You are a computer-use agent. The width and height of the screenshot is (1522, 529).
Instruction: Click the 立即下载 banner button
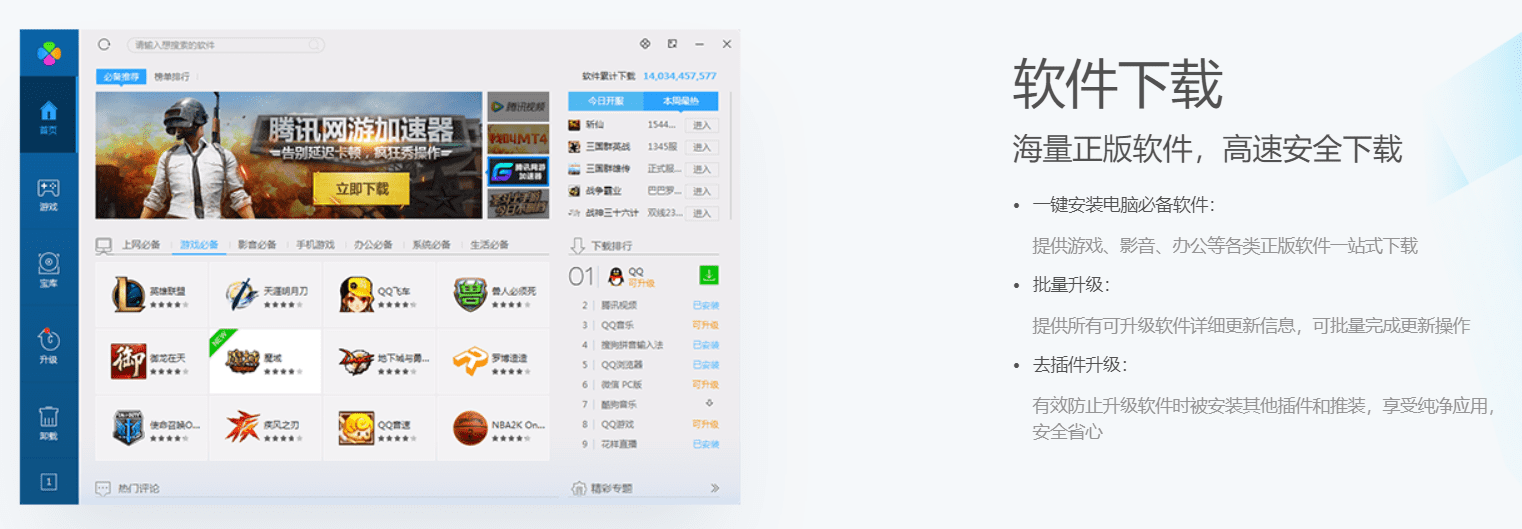tap(360, 189)
